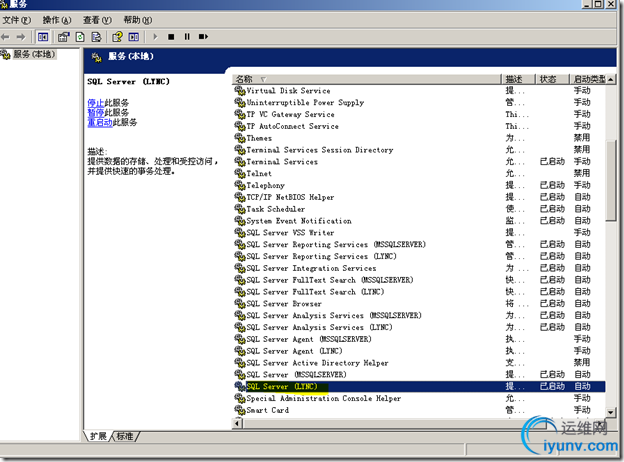Image resolution: width=624 pixels, height=462 pixels.
Task: Select SQL Server Agent (MSSQLSERVER) row
Action: pyautogui.click(x=419, y=339)
